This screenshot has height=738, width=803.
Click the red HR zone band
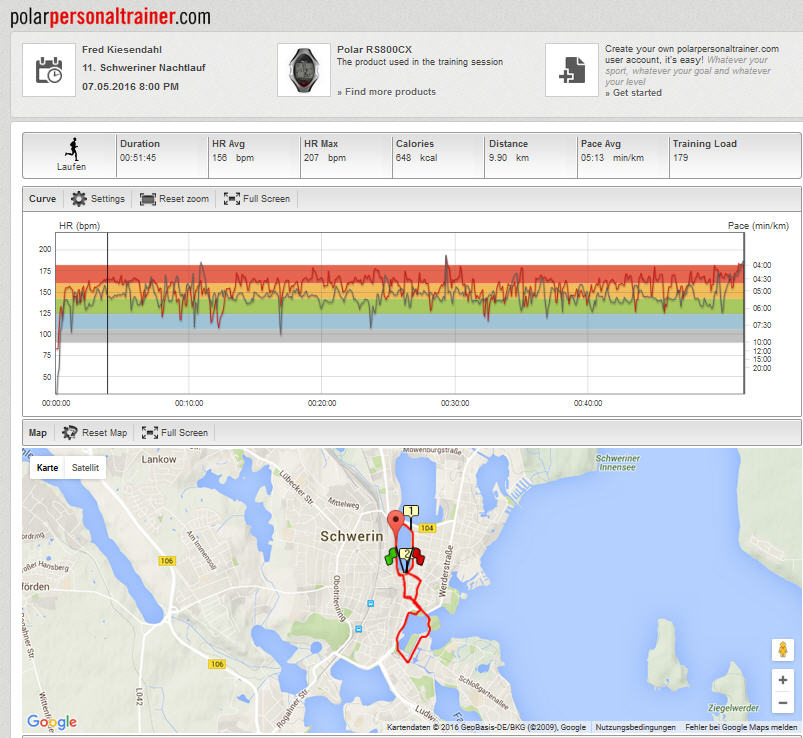click(x=399, y=273)
